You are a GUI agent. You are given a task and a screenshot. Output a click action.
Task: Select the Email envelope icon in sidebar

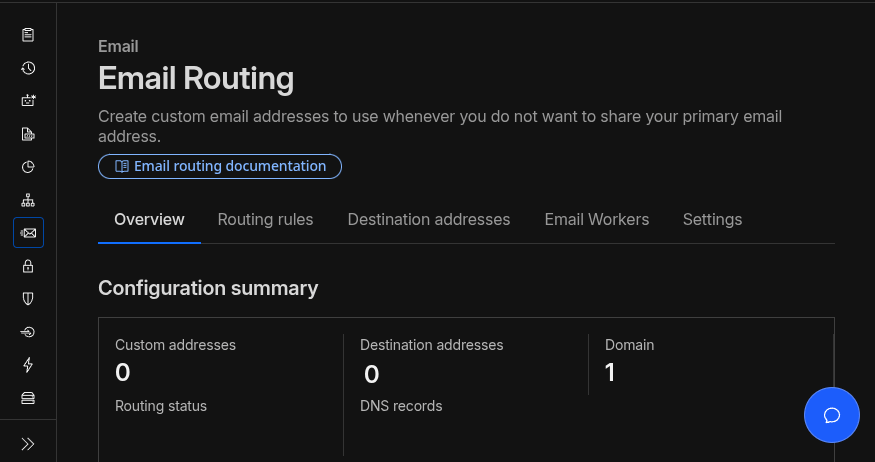28,233
